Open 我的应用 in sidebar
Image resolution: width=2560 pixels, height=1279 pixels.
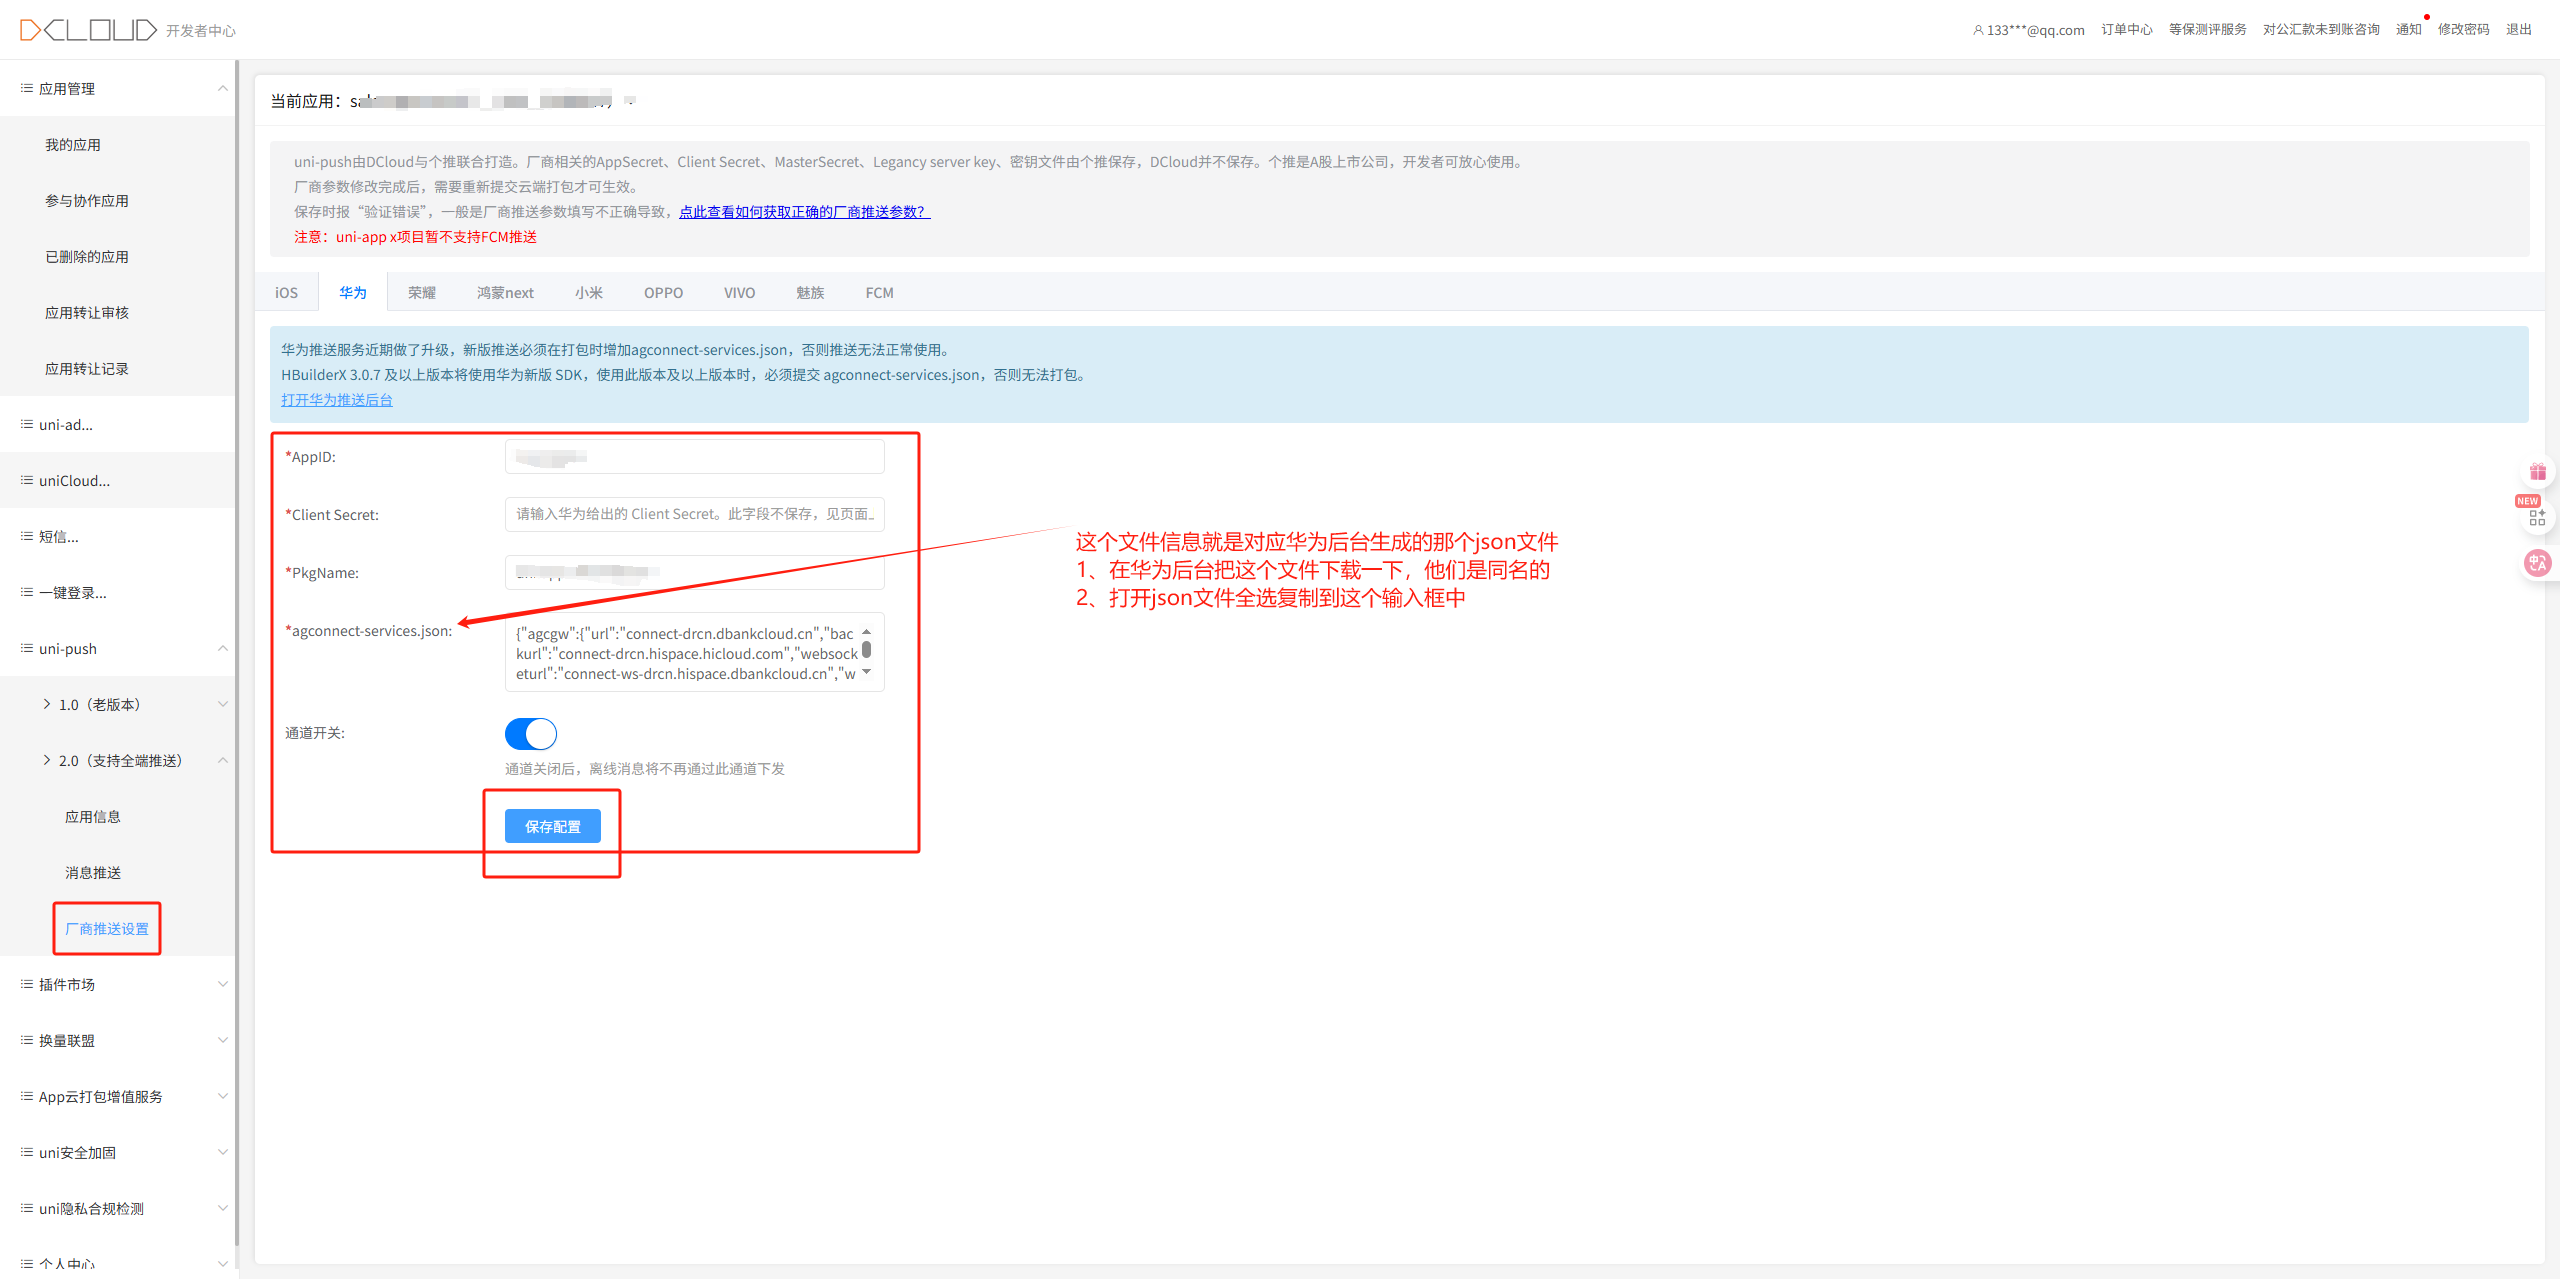[x=73, y=144]
